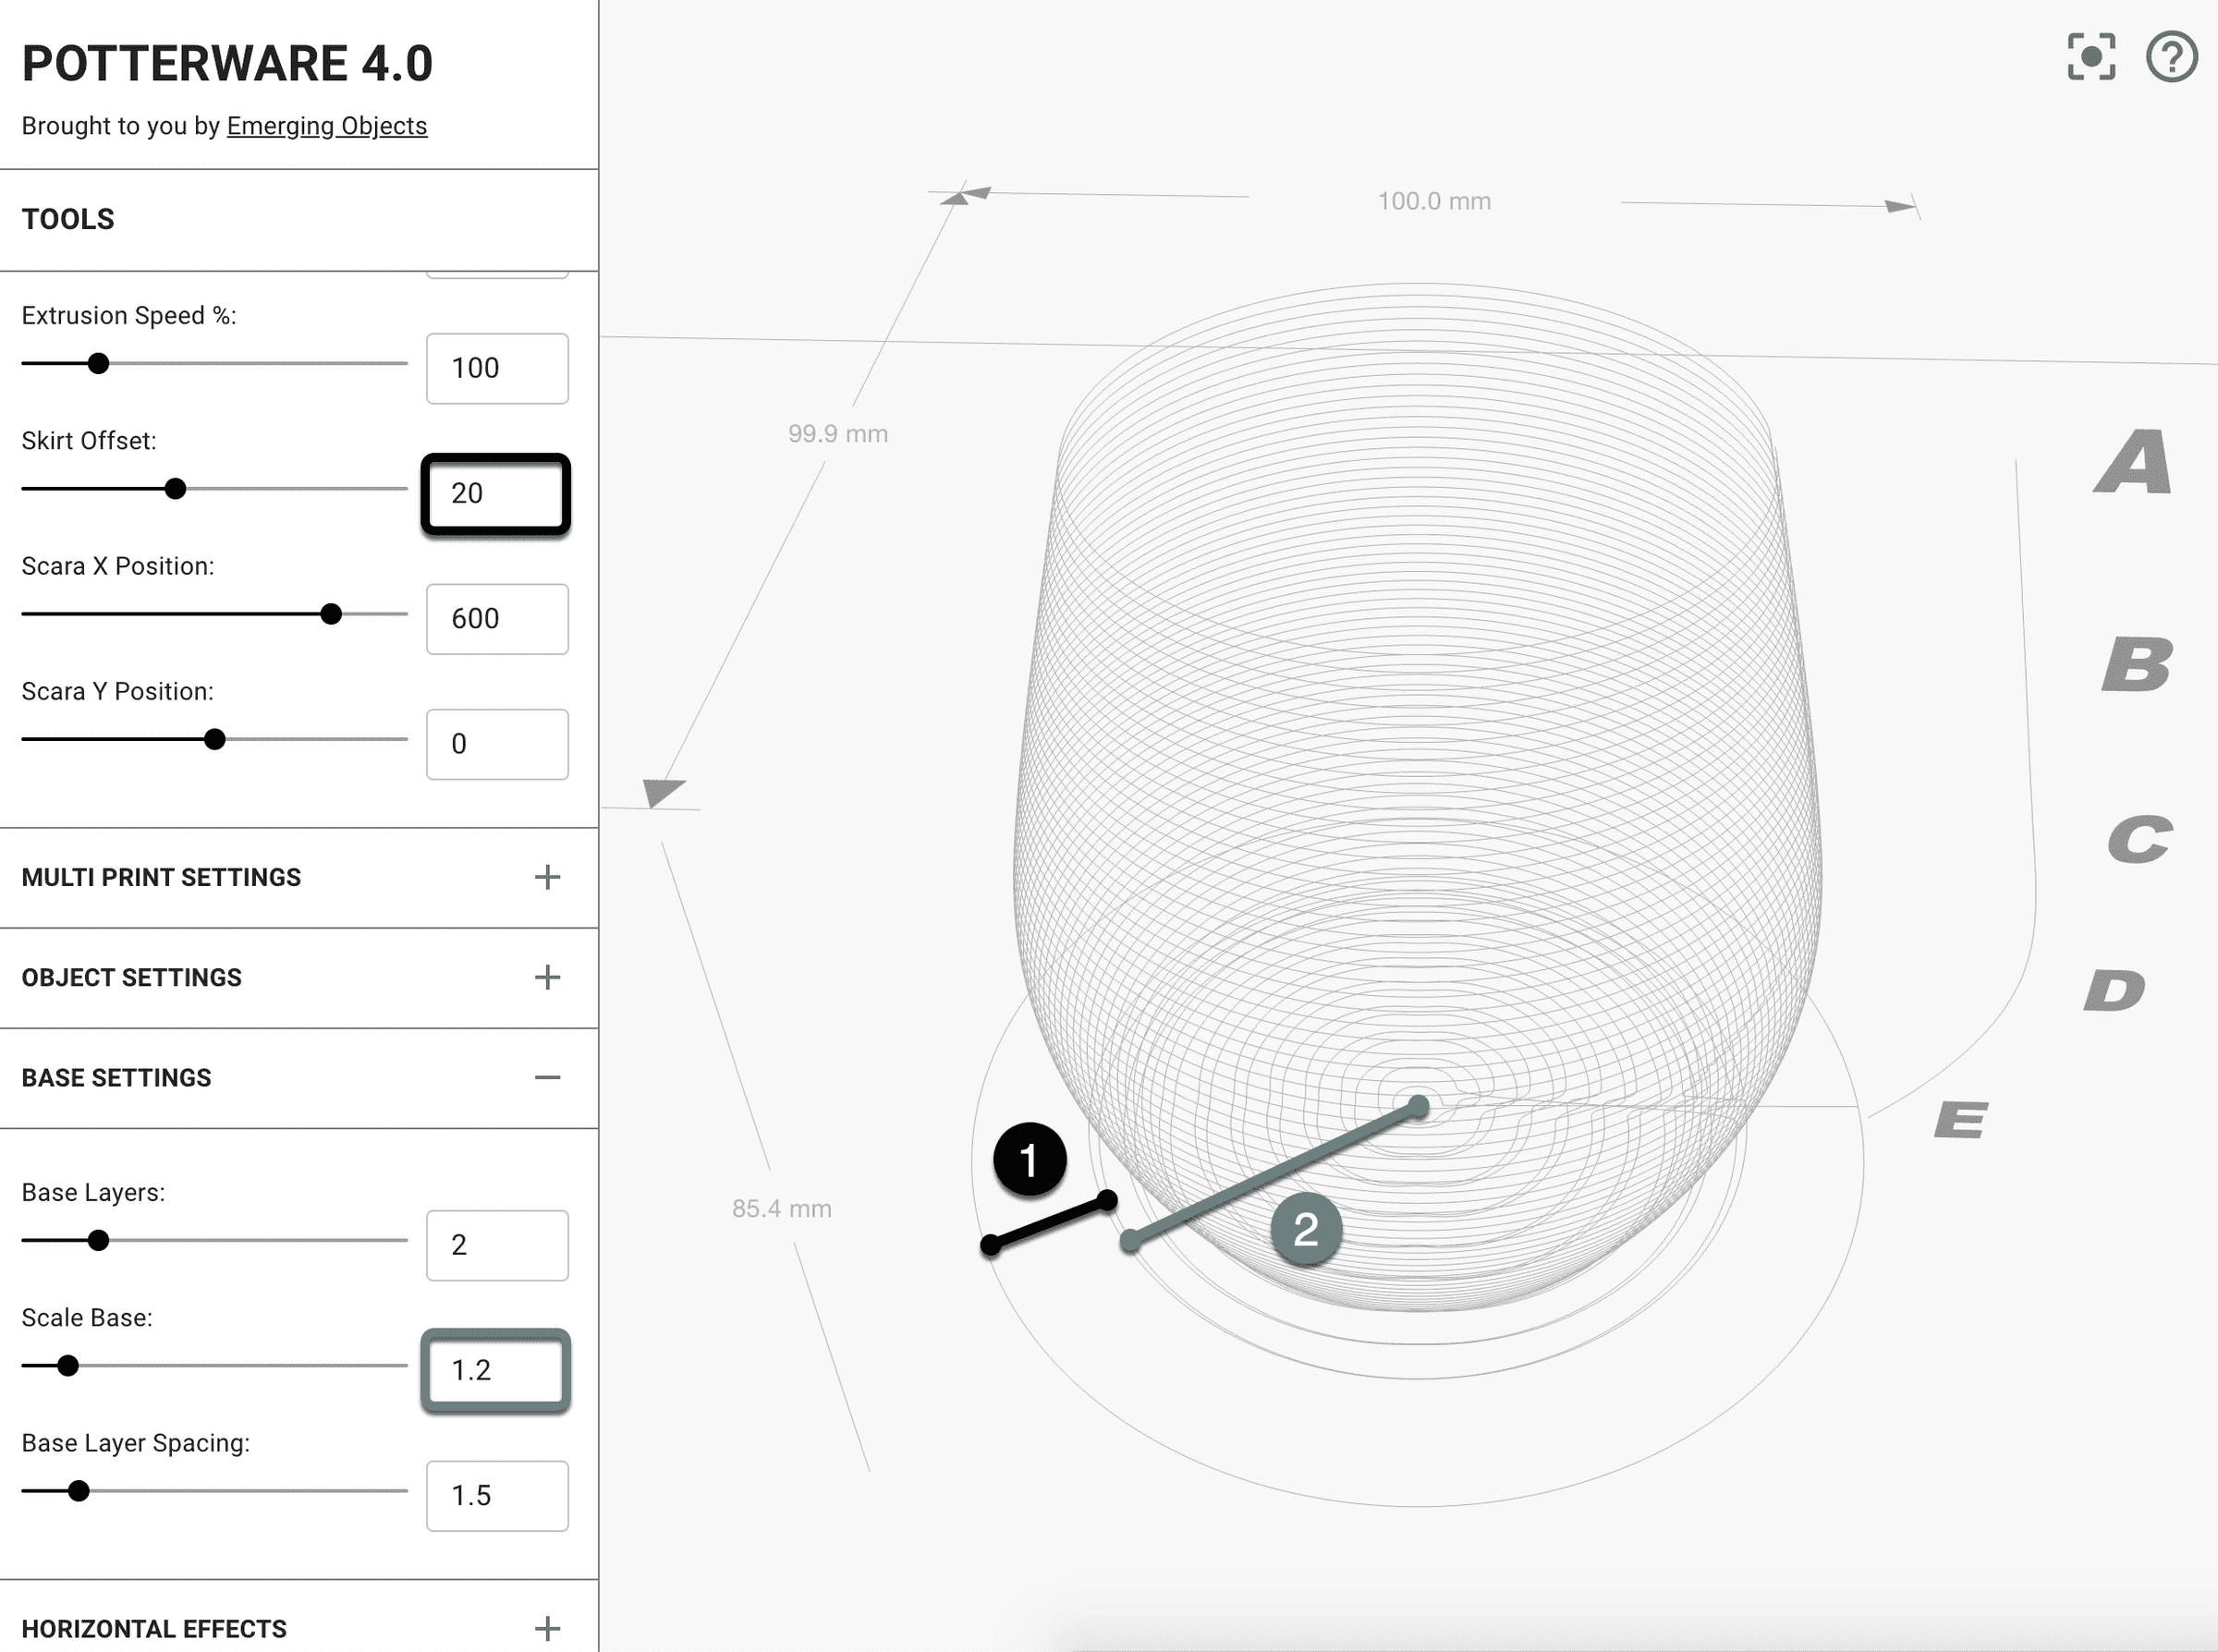Focus the Base Layers value field
Image resolution: width=2218 pixels, height=1652 pixels.
point(497,1245)
